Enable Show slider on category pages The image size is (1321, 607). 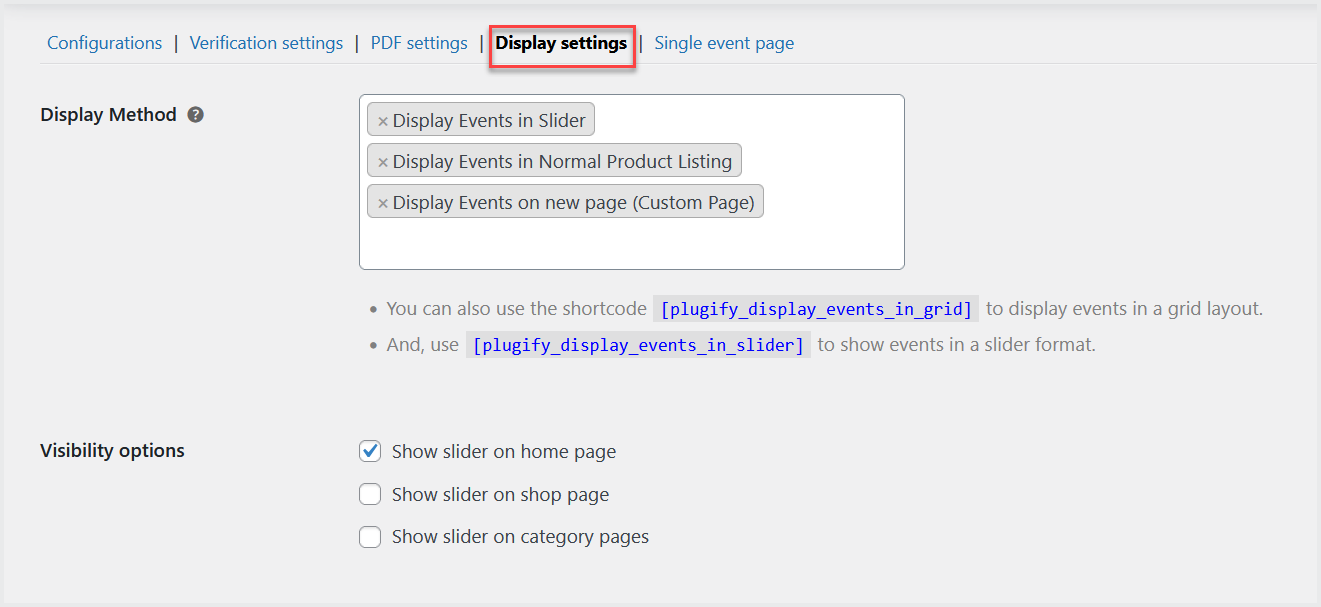click(x=370, y=537)
